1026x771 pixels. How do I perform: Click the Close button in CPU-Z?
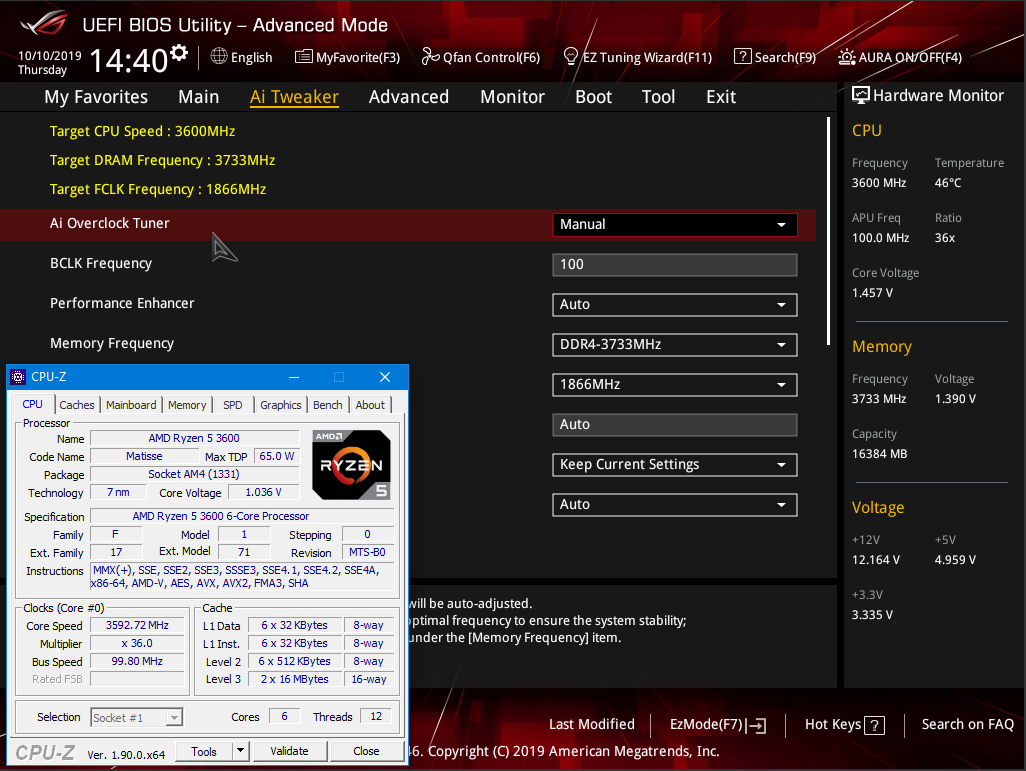click(366, 751)
